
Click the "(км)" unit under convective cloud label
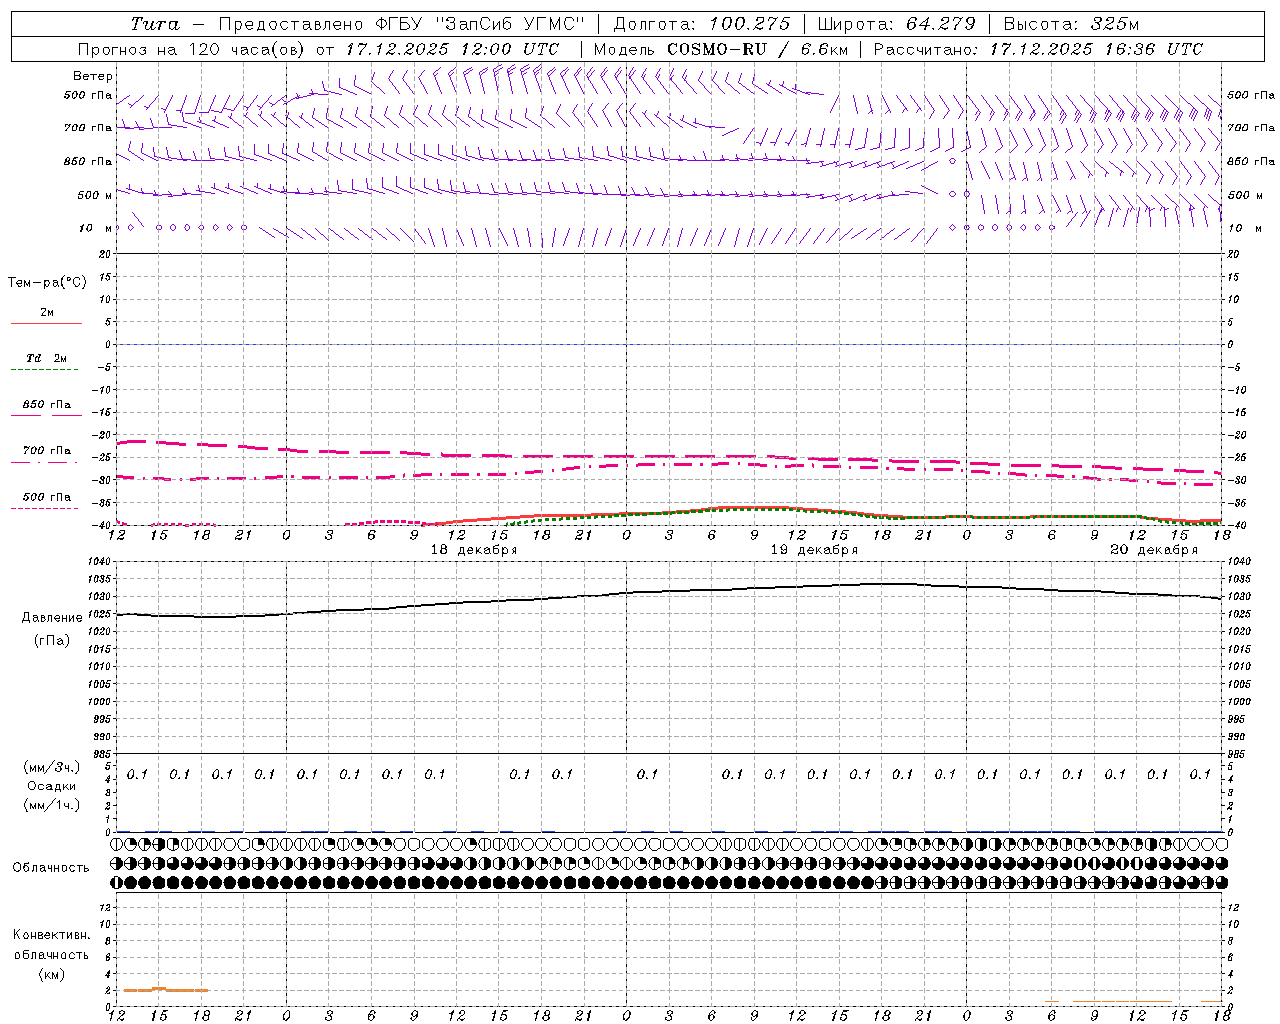(x=52, y=974)
